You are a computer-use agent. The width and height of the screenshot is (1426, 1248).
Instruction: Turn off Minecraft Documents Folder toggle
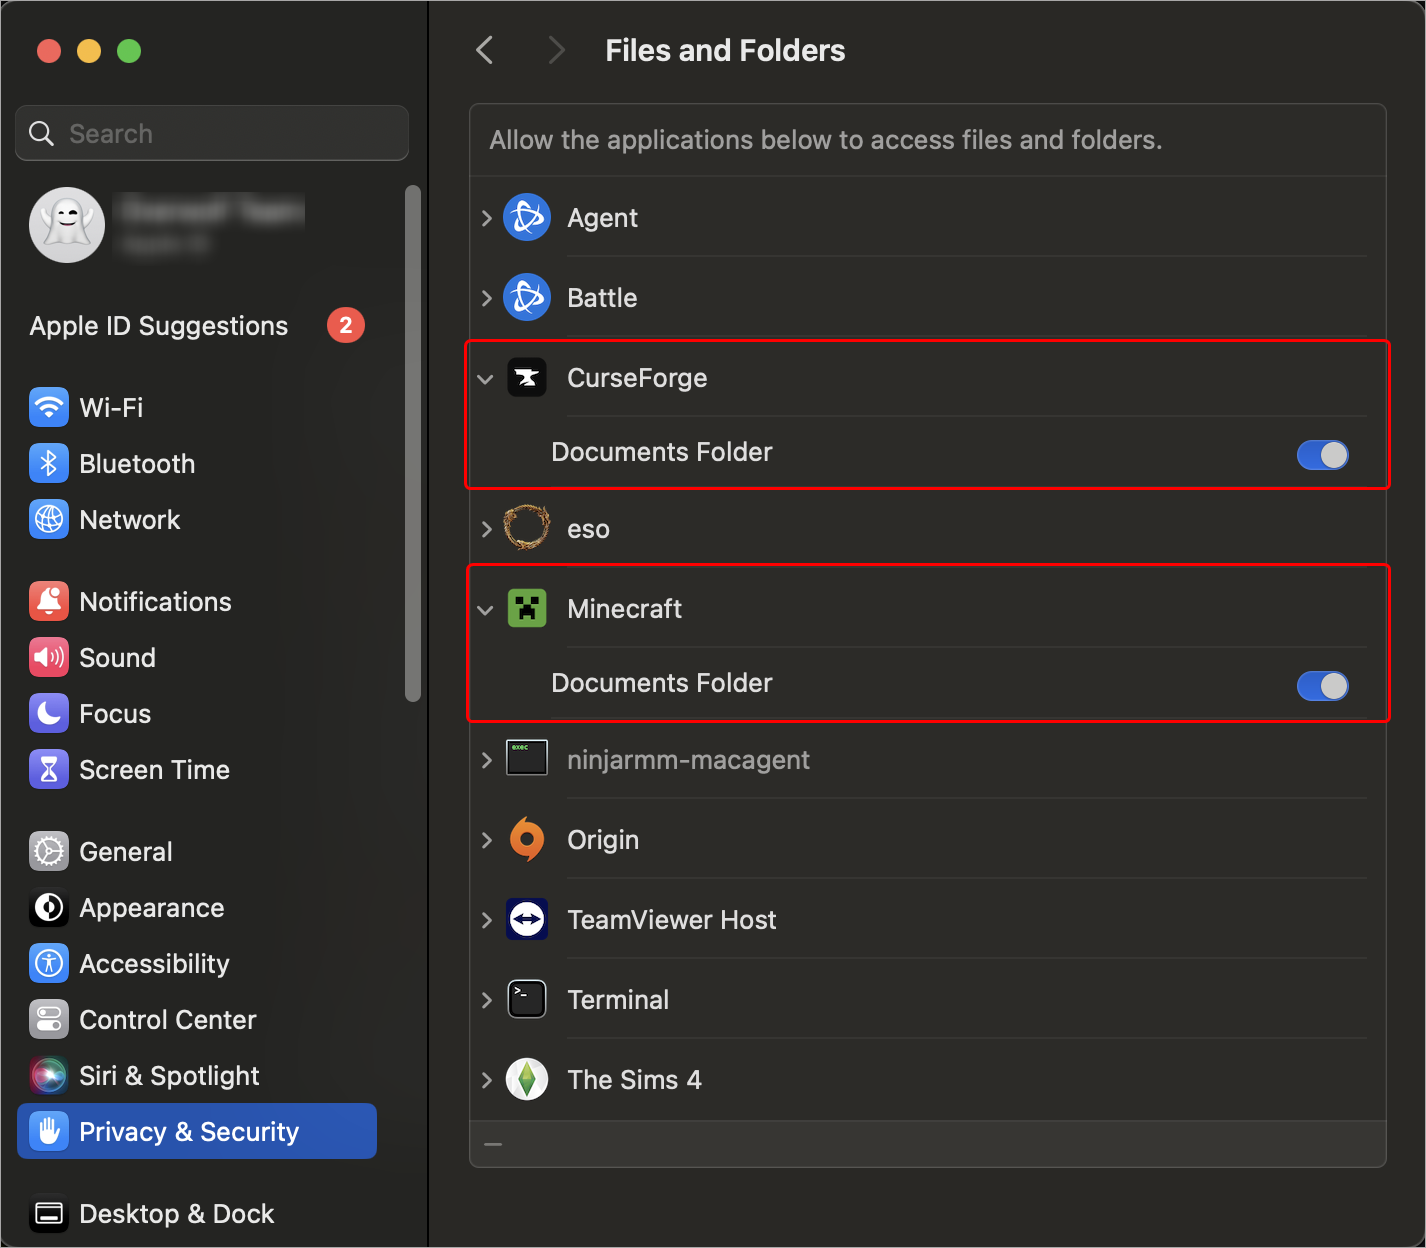point(1322,686)
